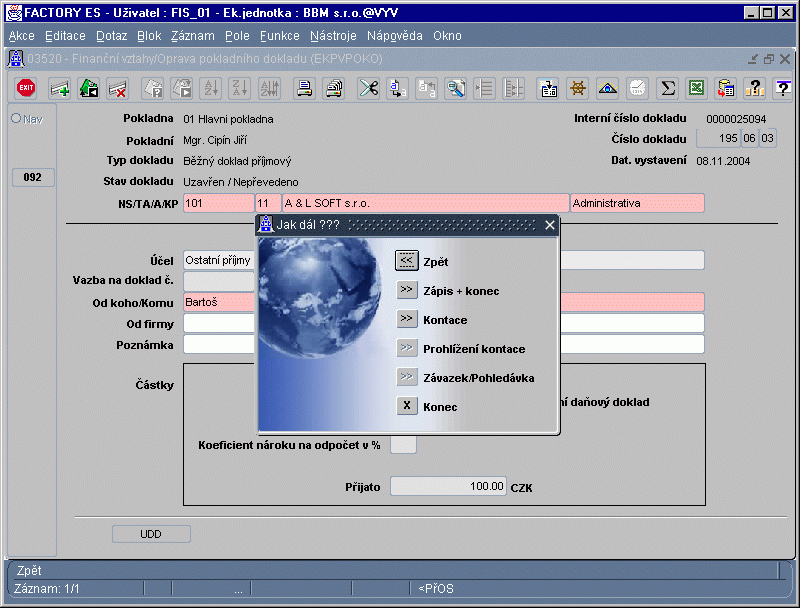Open the Záznam menu
Image resolution: width=800 pixels, height=608 pixels.
coord(192,36)
